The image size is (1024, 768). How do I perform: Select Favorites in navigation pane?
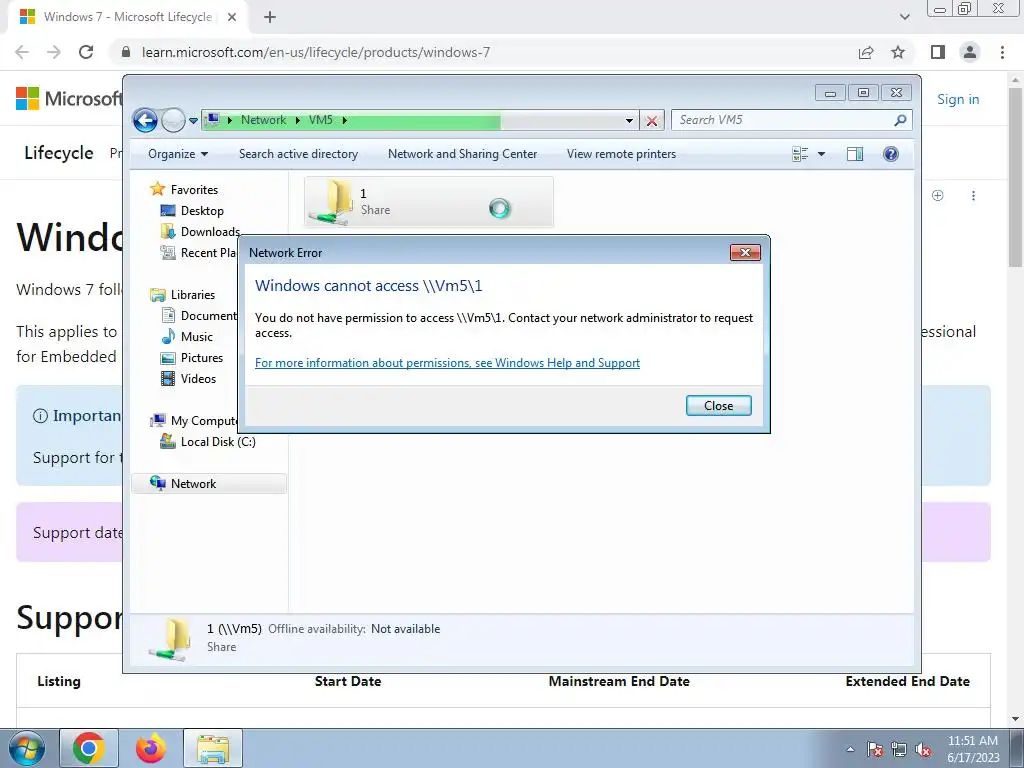pyautogui.click(x=194, y=189)
